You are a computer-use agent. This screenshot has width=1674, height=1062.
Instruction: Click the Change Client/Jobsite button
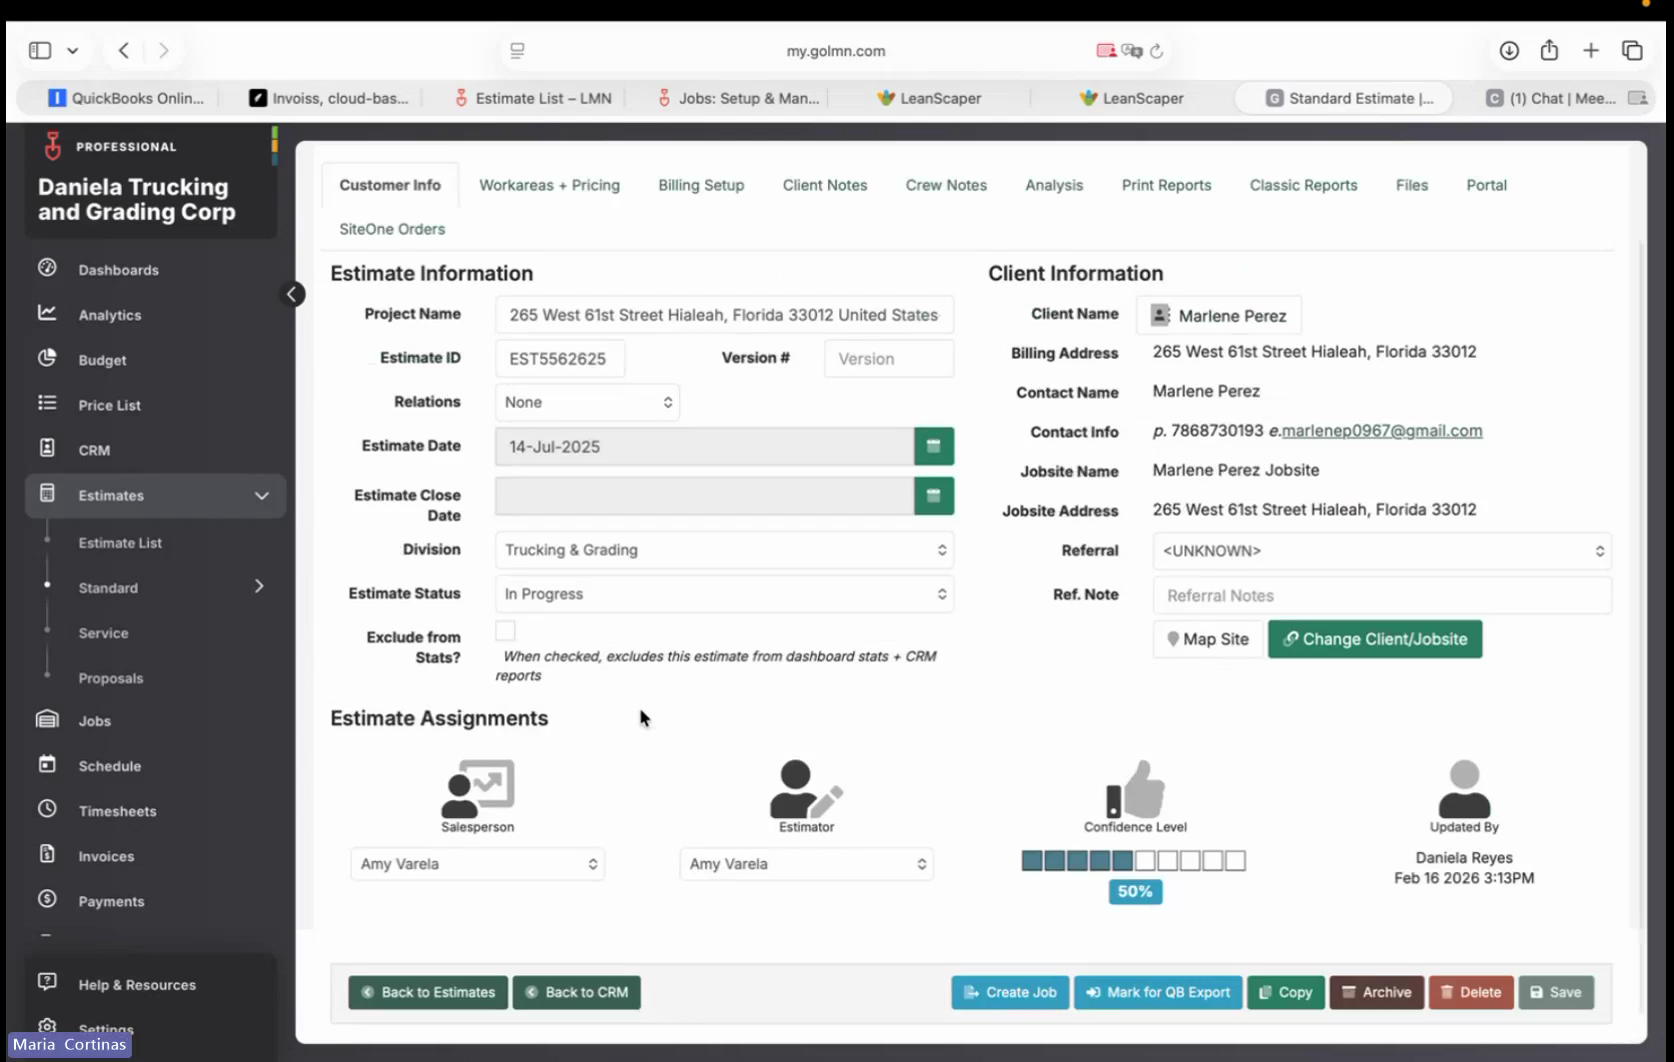(1375, 639)
